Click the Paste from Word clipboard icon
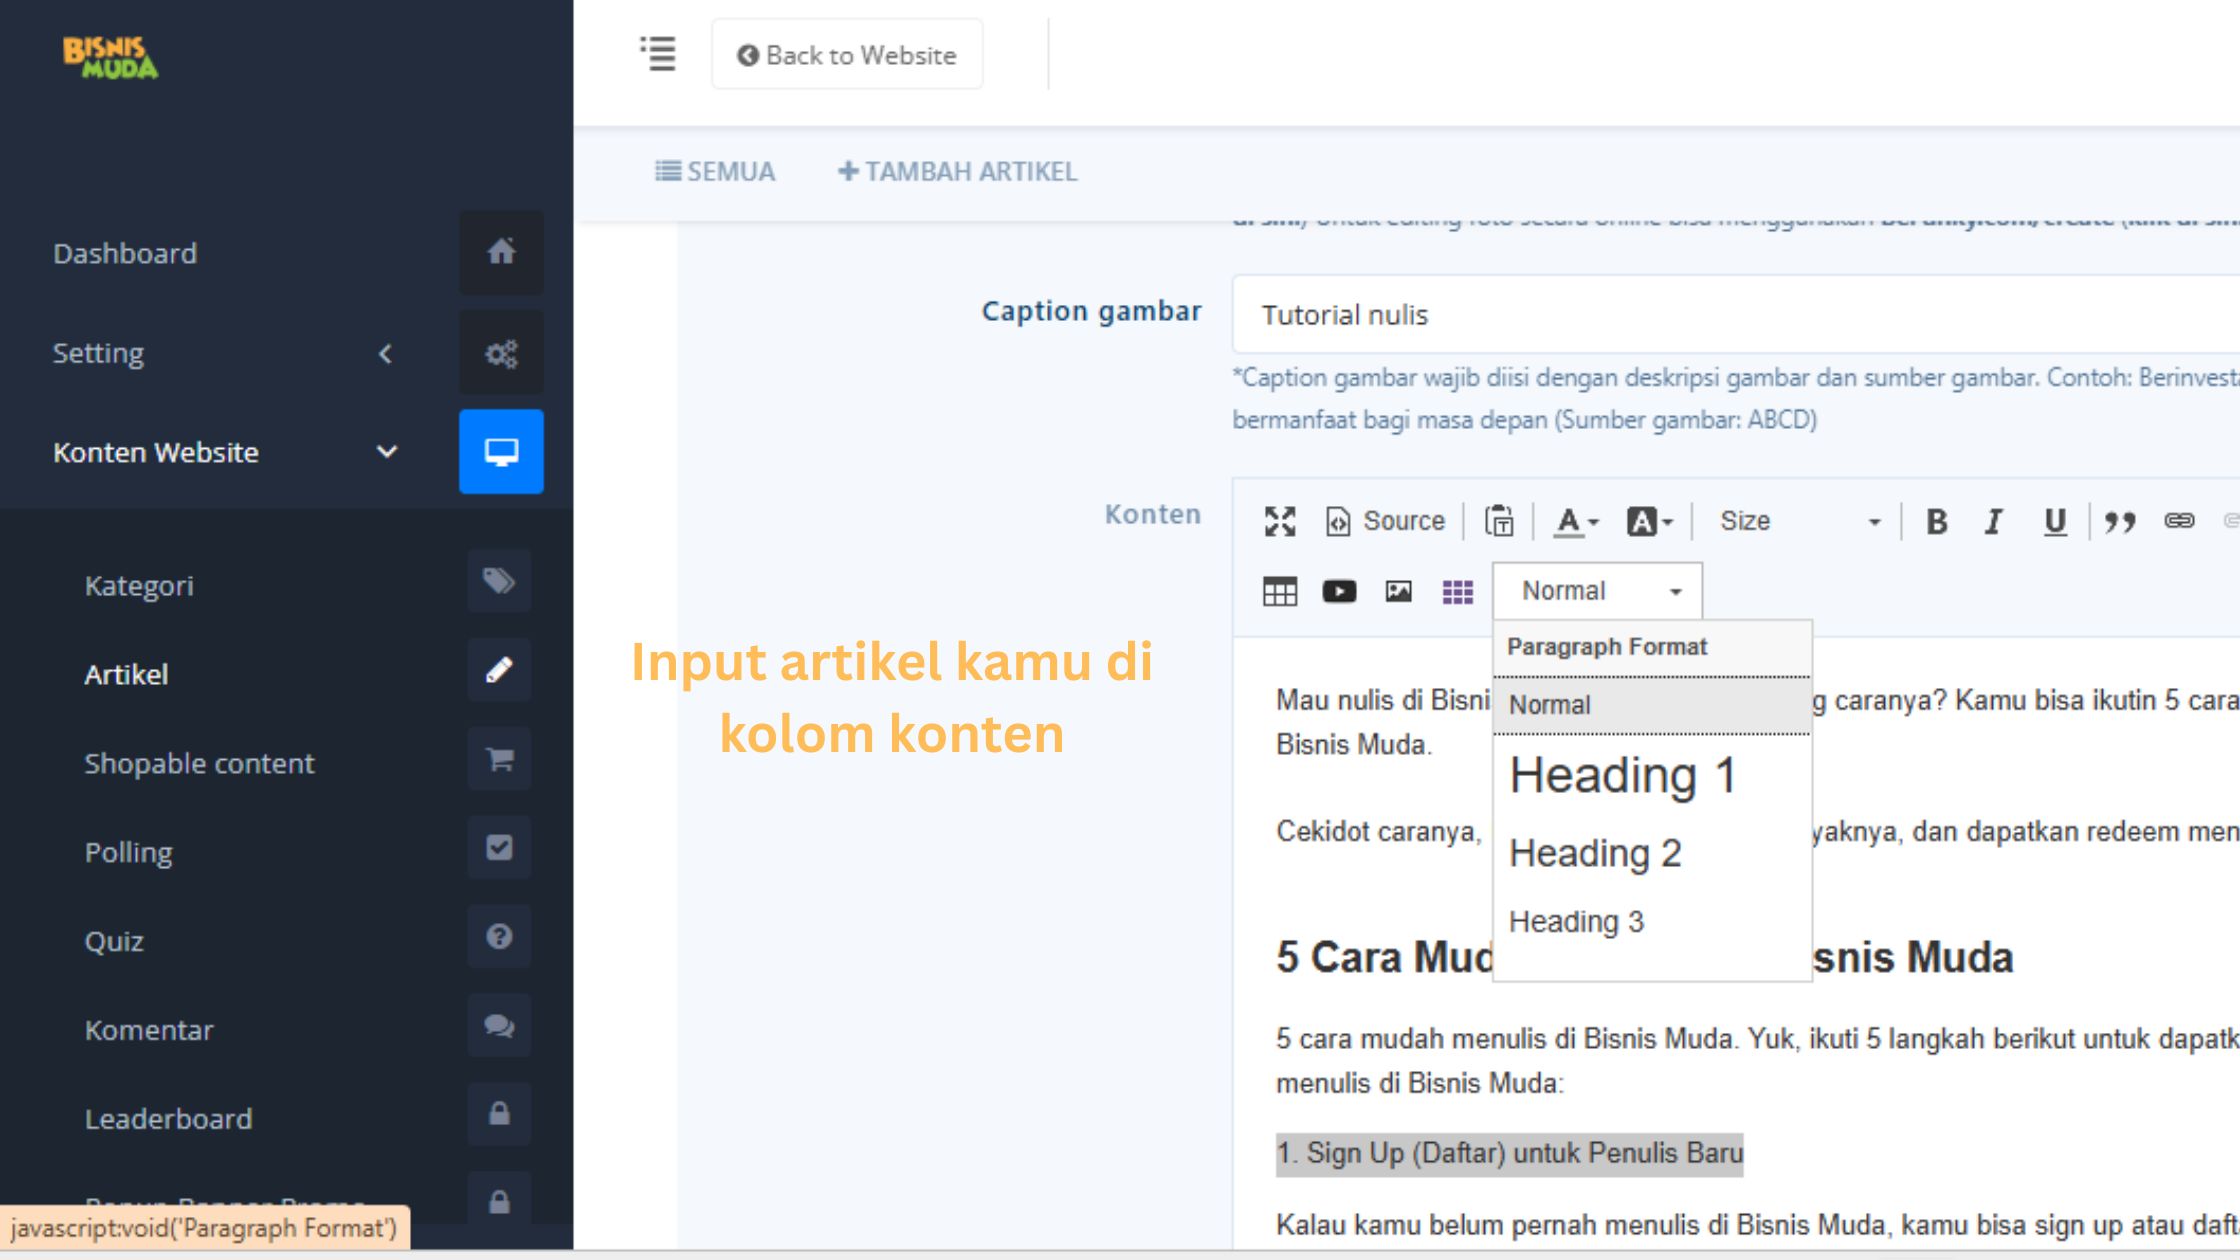 point(1499,521)
